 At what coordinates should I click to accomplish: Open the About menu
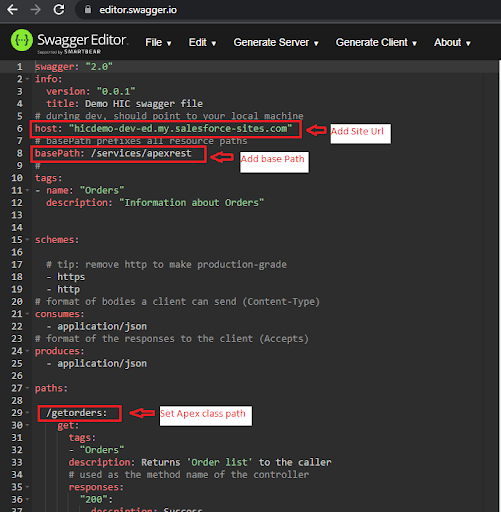click(x=452, y=43)
